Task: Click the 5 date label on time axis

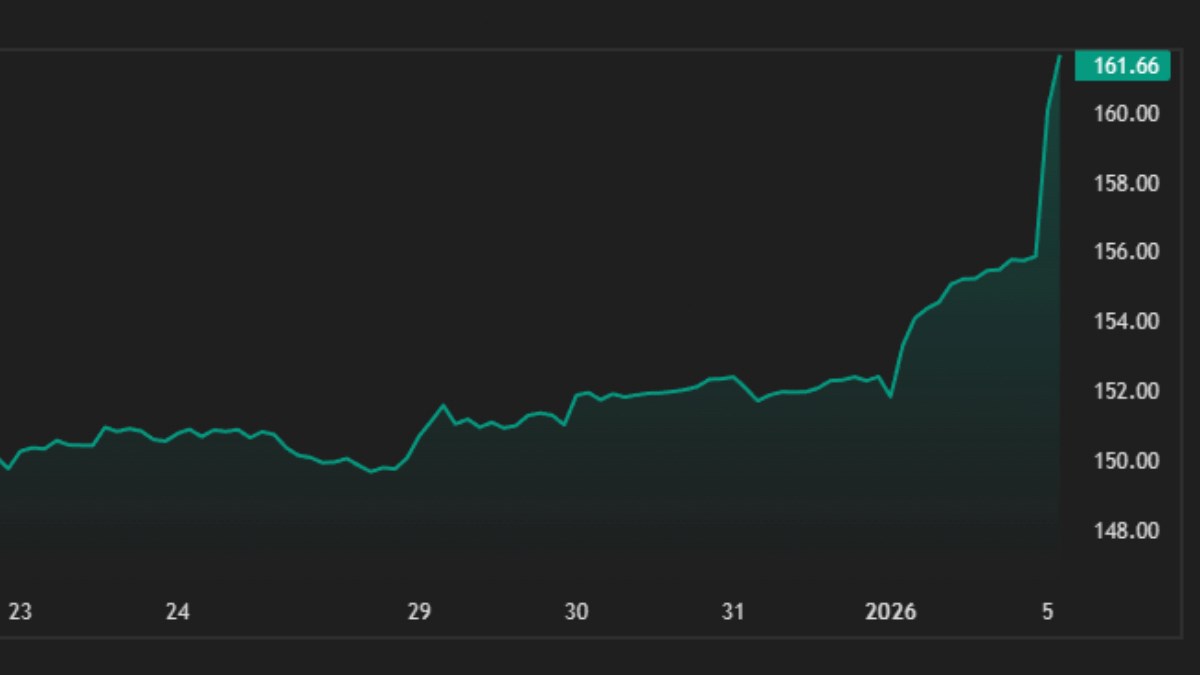Action: 1047,612
